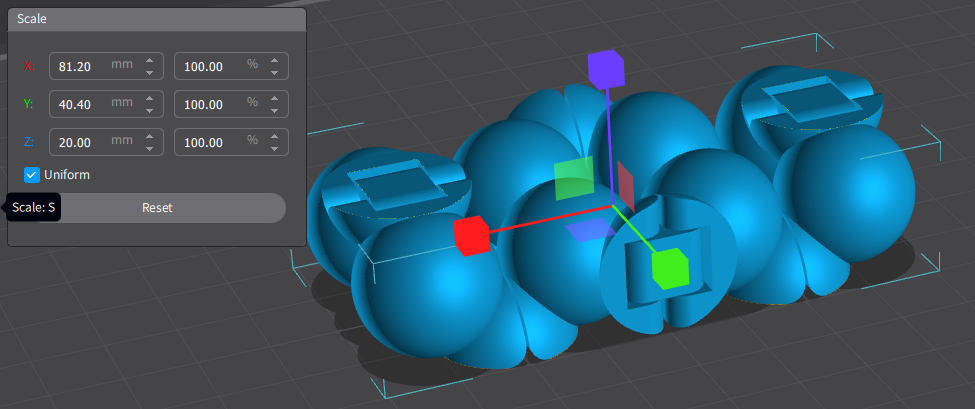This screenshot has width=975, height=409.
Task: Decrease Z scale percent with down arrow
Action: pyautogui.click(x=274, y=149)
